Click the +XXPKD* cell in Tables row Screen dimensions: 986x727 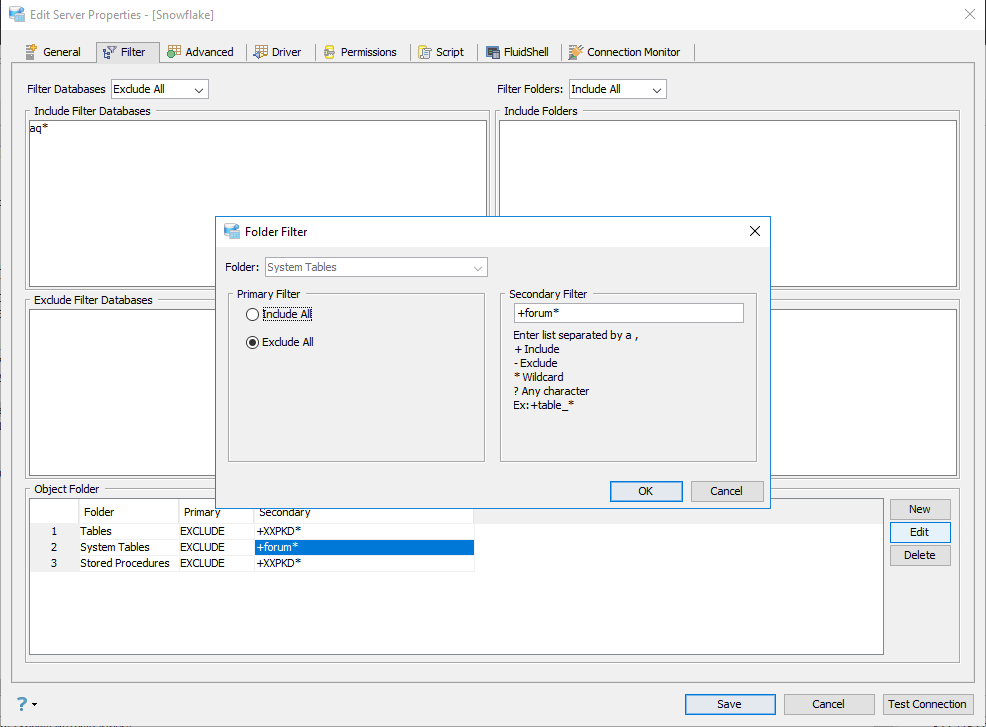coord(364,531)
